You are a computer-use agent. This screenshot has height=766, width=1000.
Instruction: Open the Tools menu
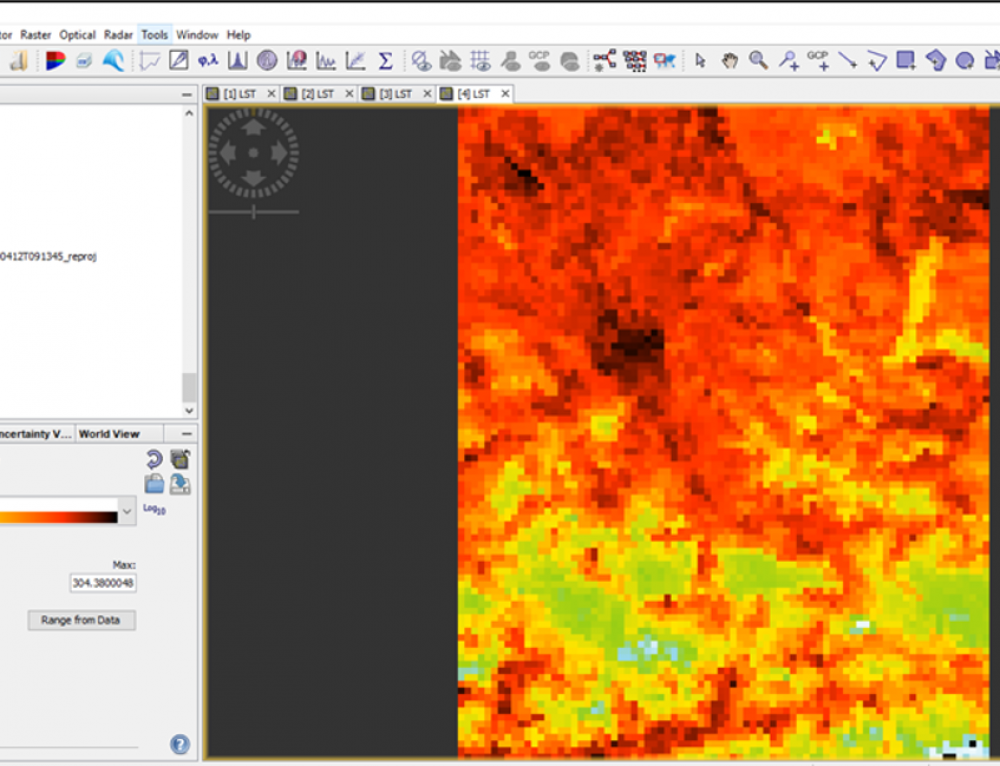tap(154, 34)
